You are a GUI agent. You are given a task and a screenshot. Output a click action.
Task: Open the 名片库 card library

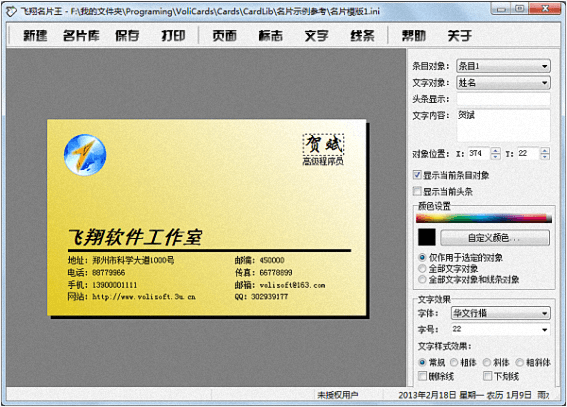tap(81, 35)
